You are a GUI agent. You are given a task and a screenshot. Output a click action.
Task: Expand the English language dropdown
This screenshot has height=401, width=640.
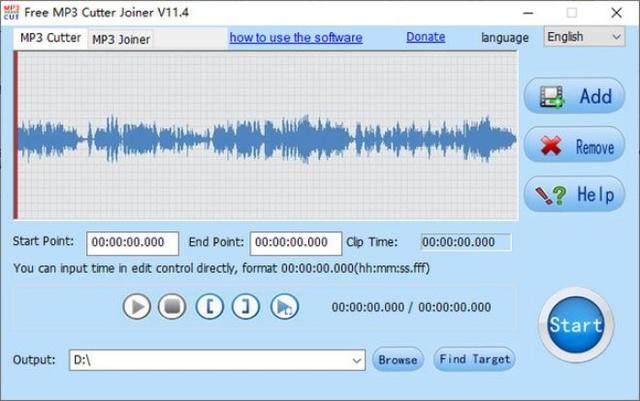(584, 37)
